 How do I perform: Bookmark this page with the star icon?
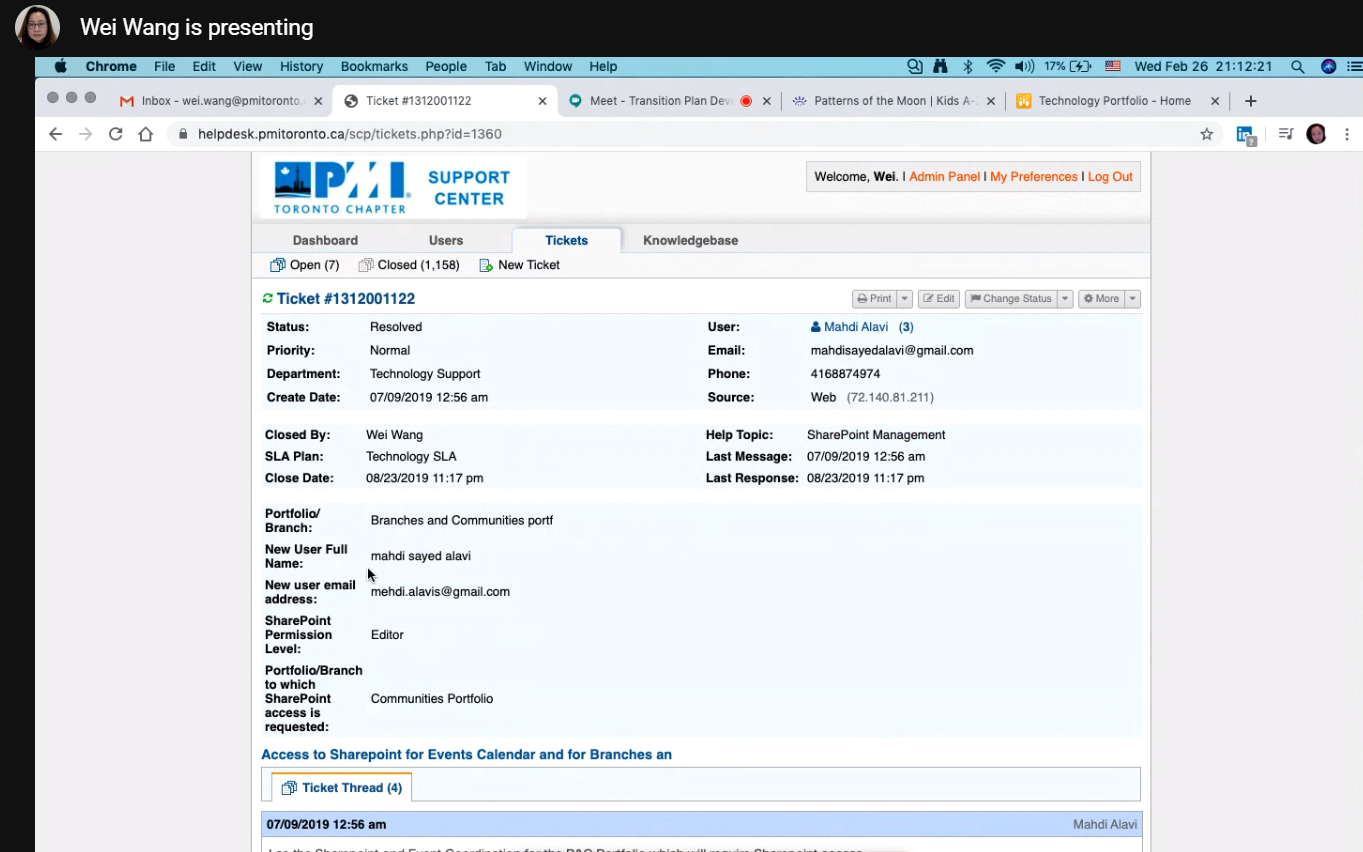point(1206,134)
